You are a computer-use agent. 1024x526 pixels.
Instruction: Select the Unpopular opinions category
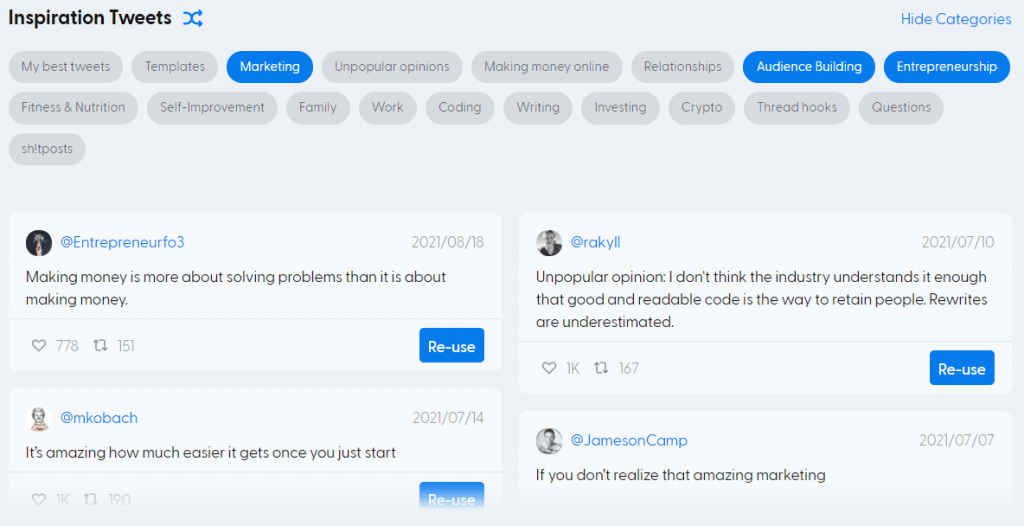click(x=392, y=67)
